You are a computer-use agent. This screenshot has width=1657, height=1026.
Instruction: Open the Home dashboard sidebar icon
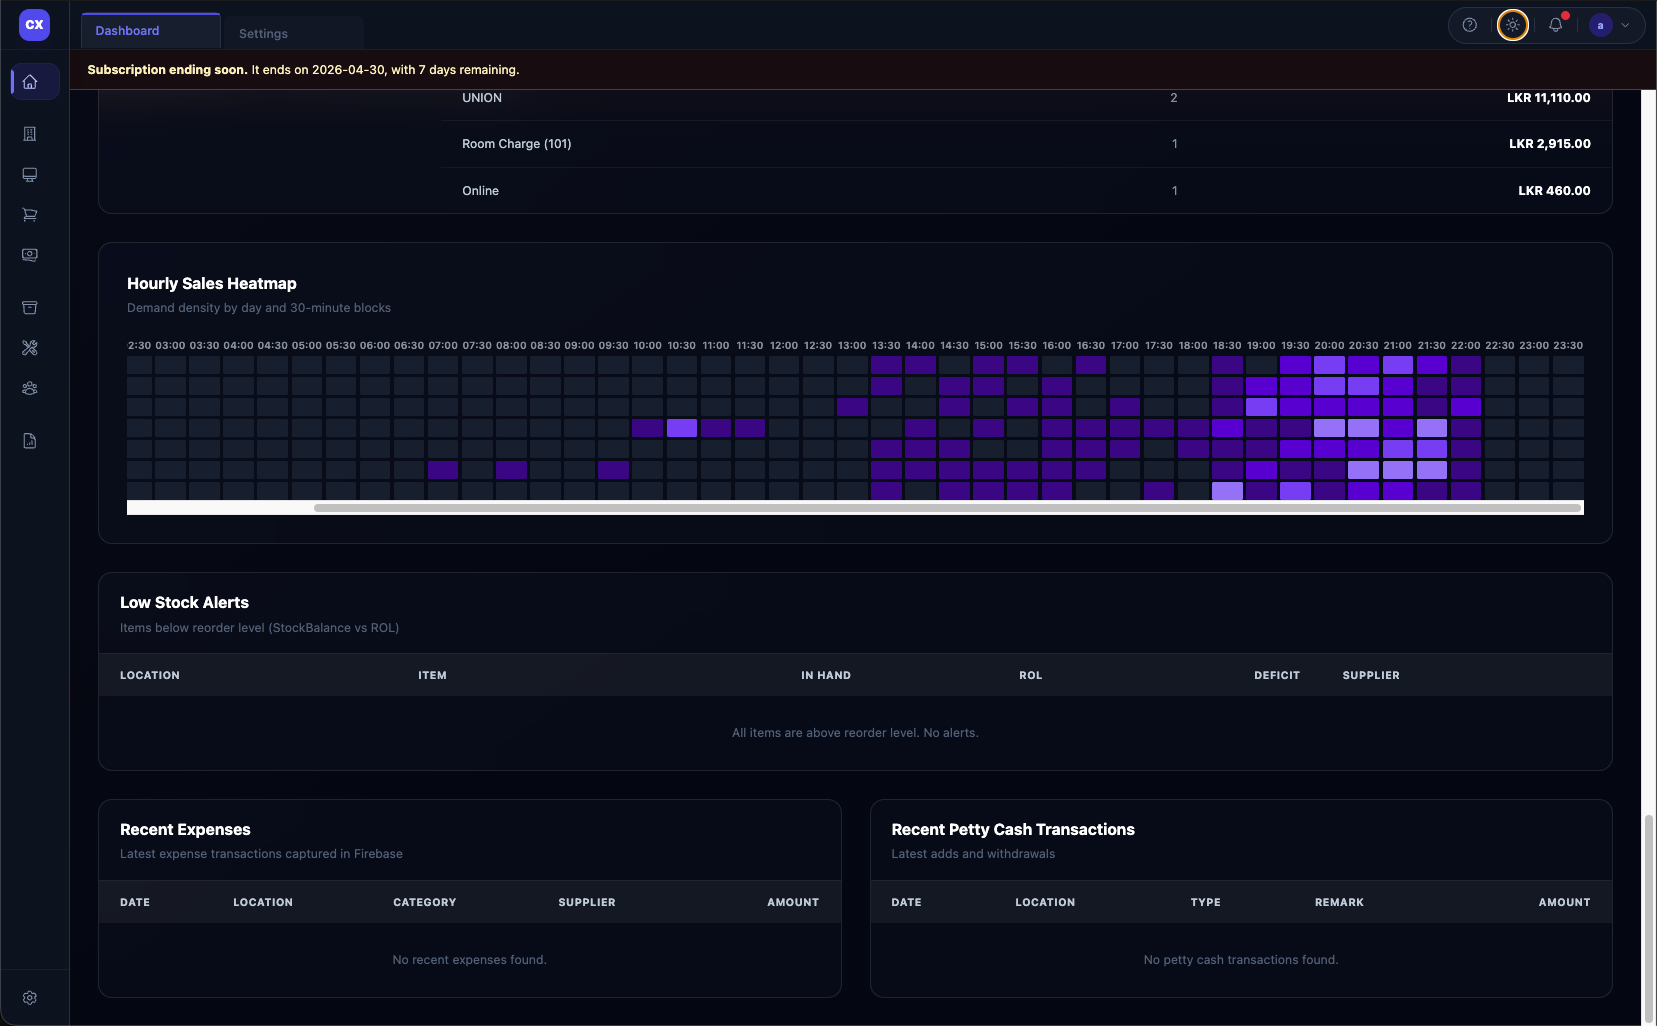[30, 82]
